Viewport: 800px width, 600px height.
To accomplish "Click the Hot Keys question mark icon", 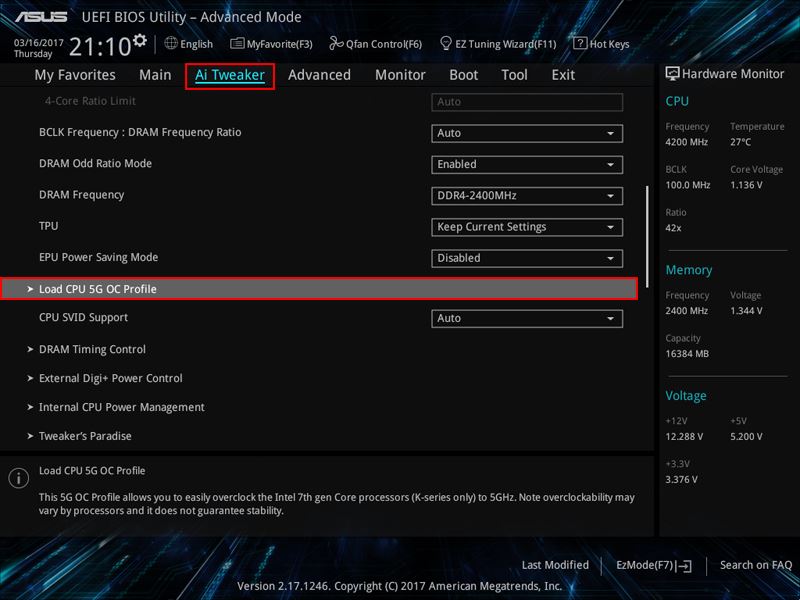I will click(x=580, y=43).
